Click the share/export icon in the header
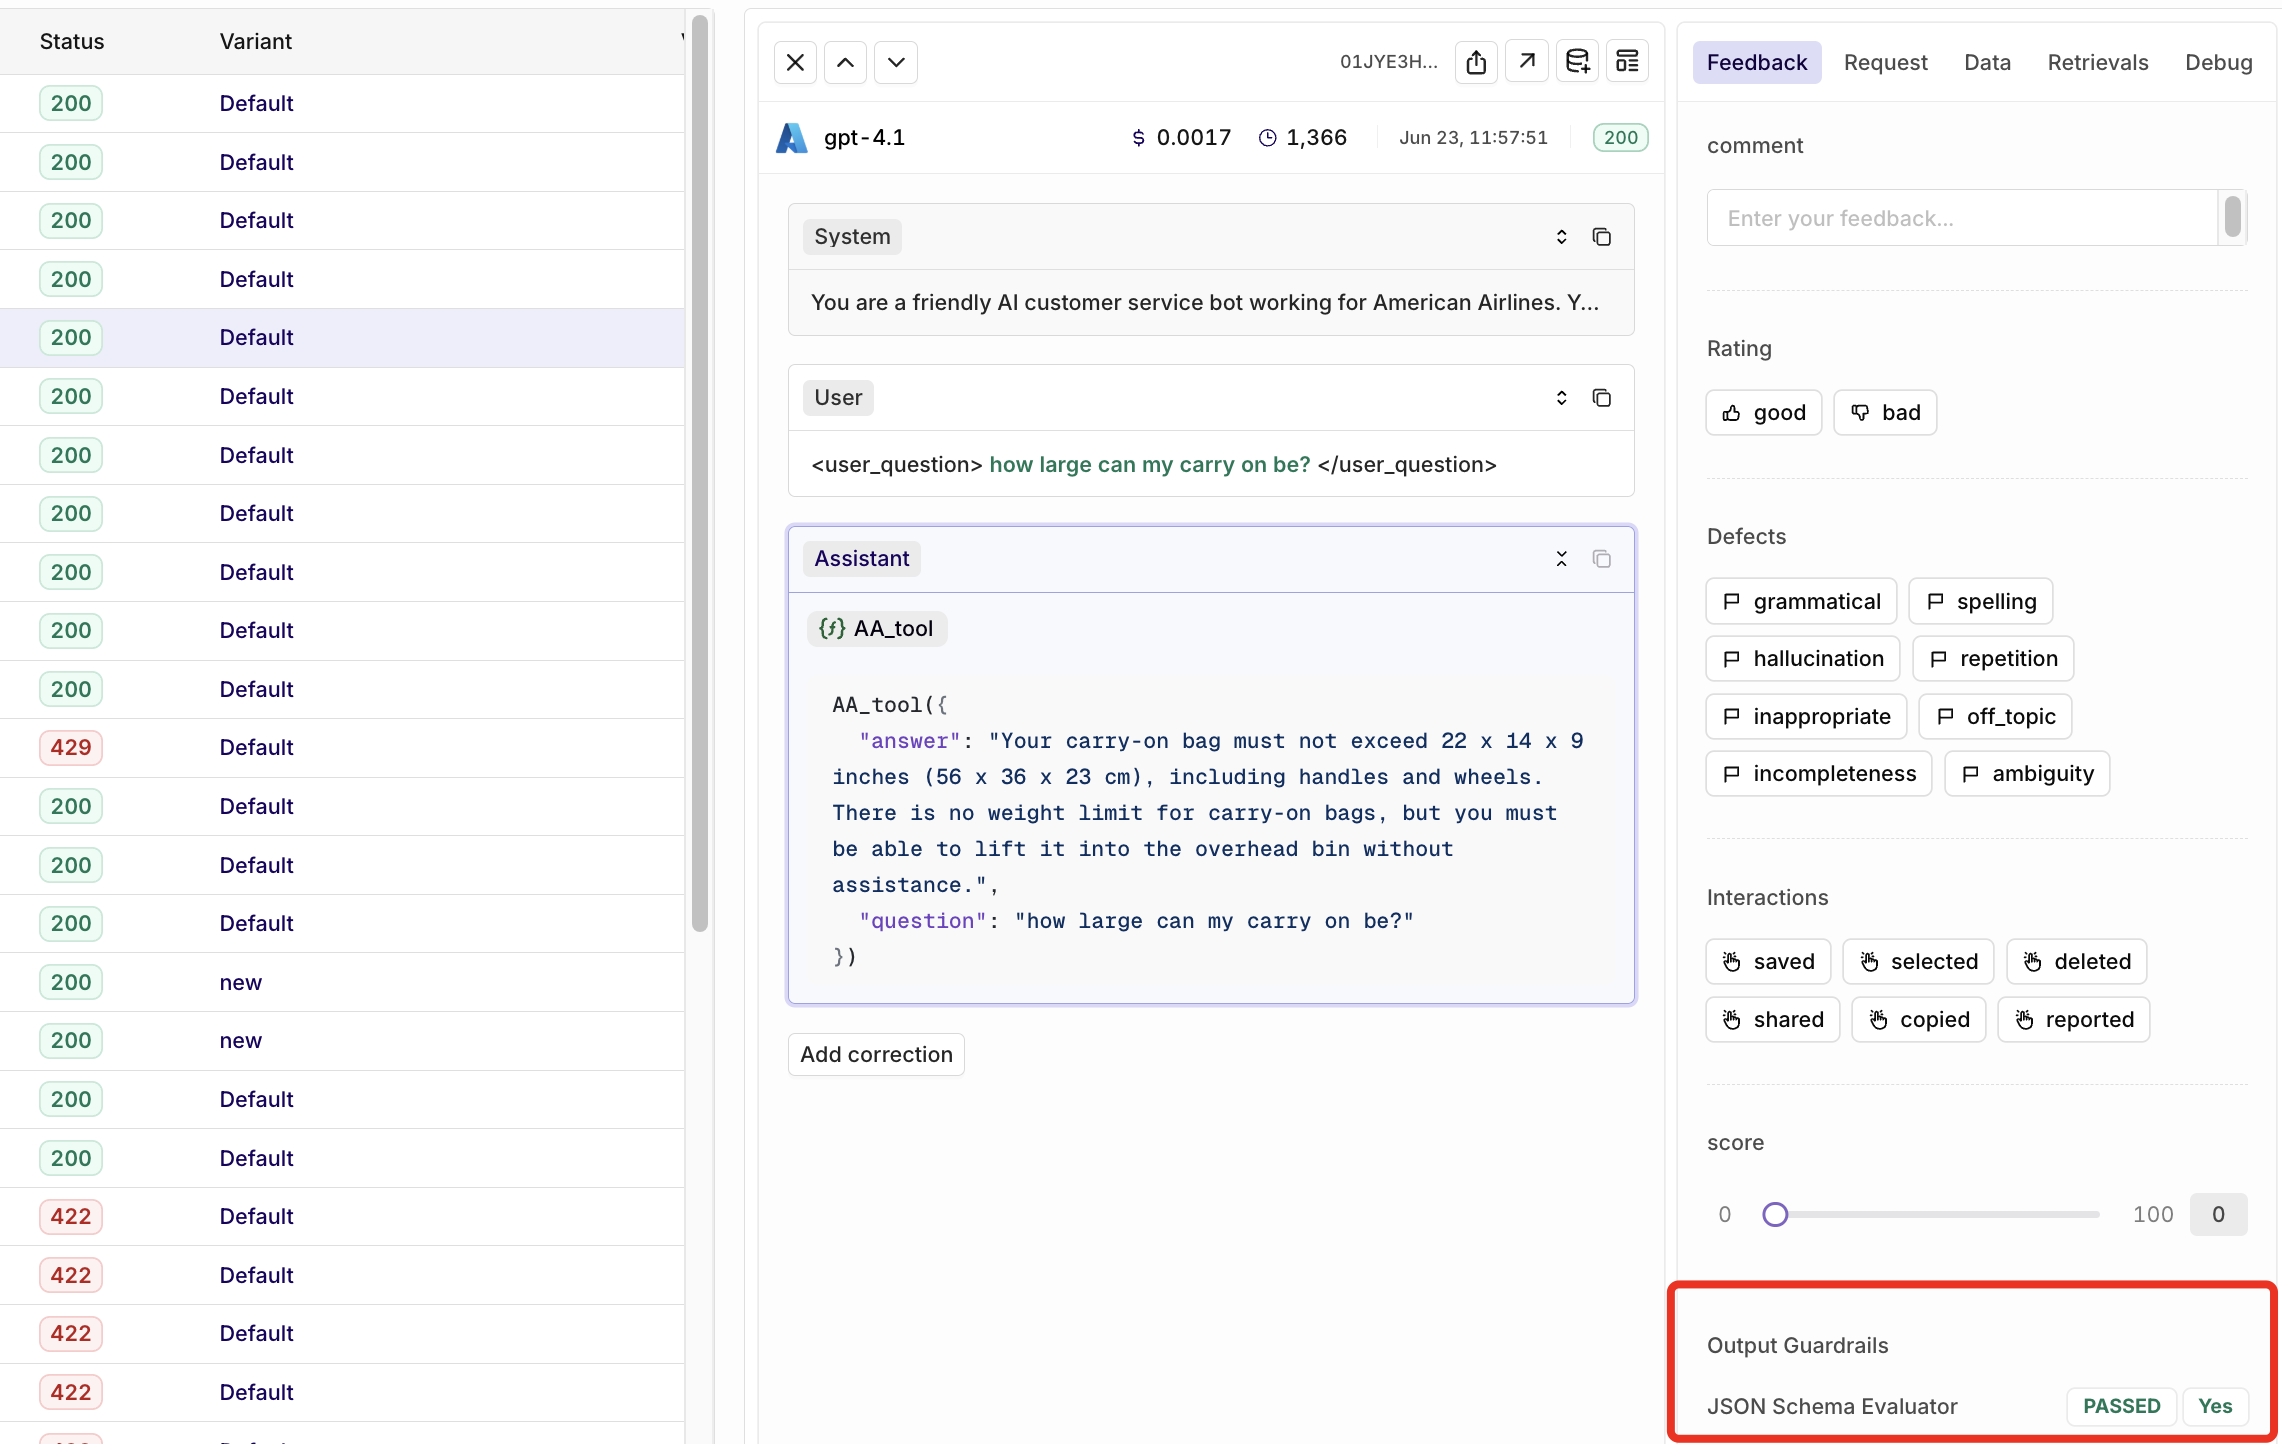2282x1444 pixels. pyautogui.click(x=1476, y=62)
